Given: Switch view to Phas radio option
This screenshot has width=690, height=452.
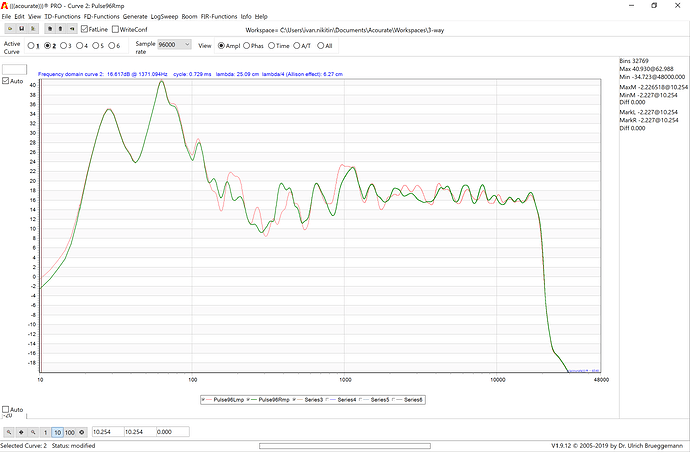Looking at the screenshot, I should pyautogui.click(x=246, y=45).
